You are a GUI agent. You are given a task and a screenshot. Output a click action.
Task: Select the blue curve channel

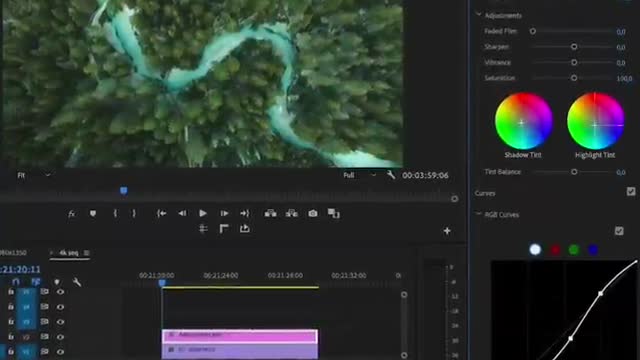coord(593,249)
